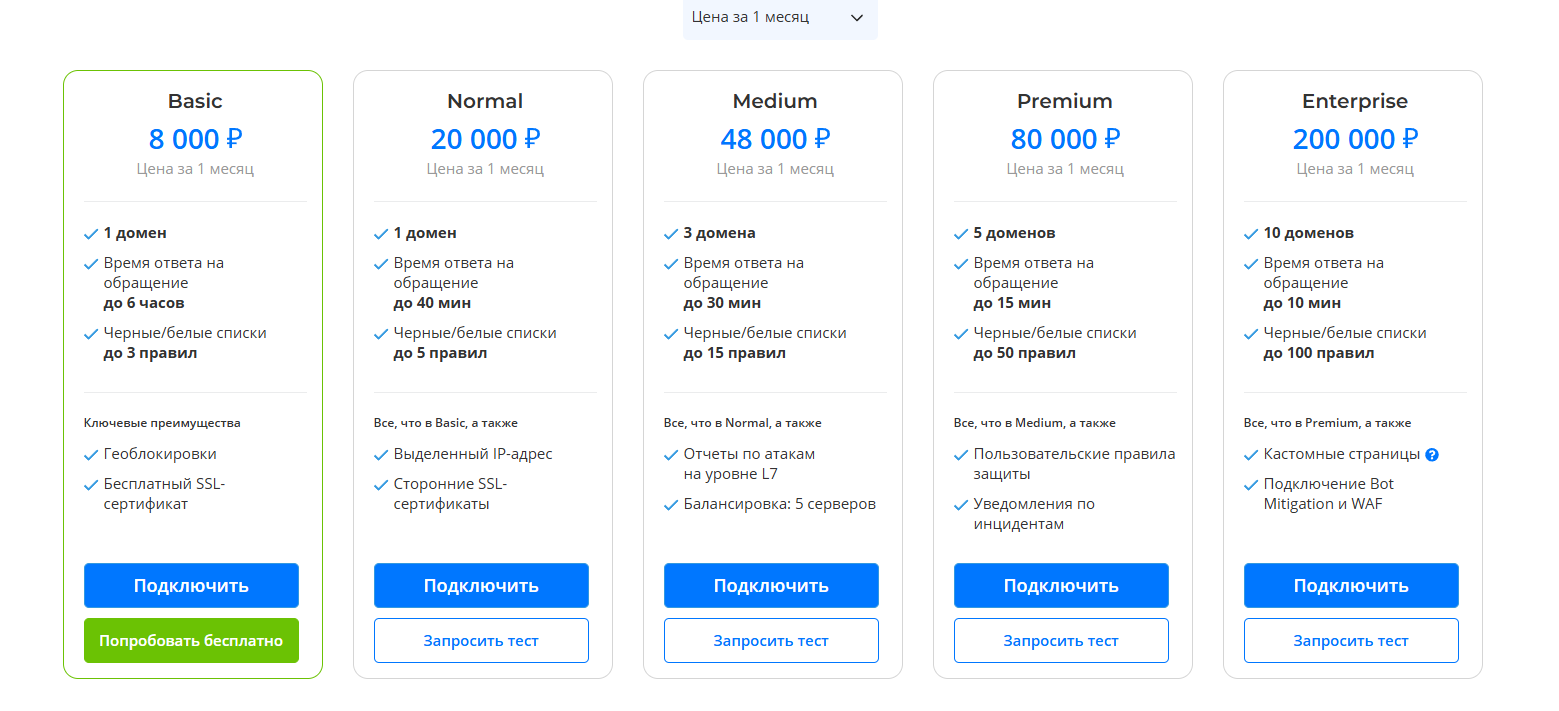Open the Цена за 1 месяц dropdown
Image resolution: width=1559 pixels, height=711 pixels.
coord(780,18)
